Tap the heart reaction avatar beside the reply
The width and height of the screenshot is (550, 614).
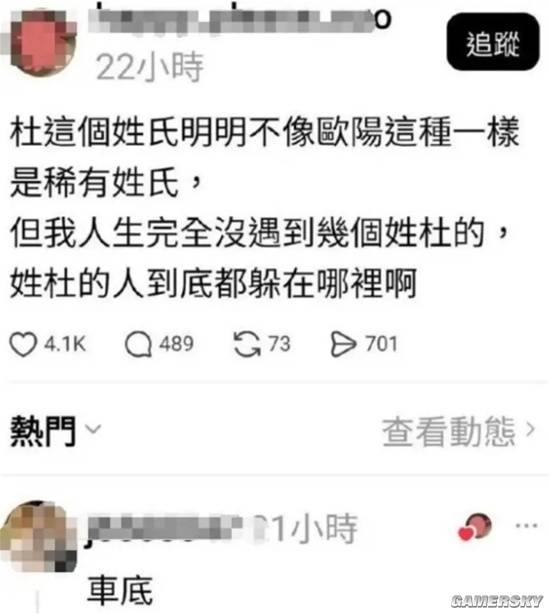[x=475, y=527]
